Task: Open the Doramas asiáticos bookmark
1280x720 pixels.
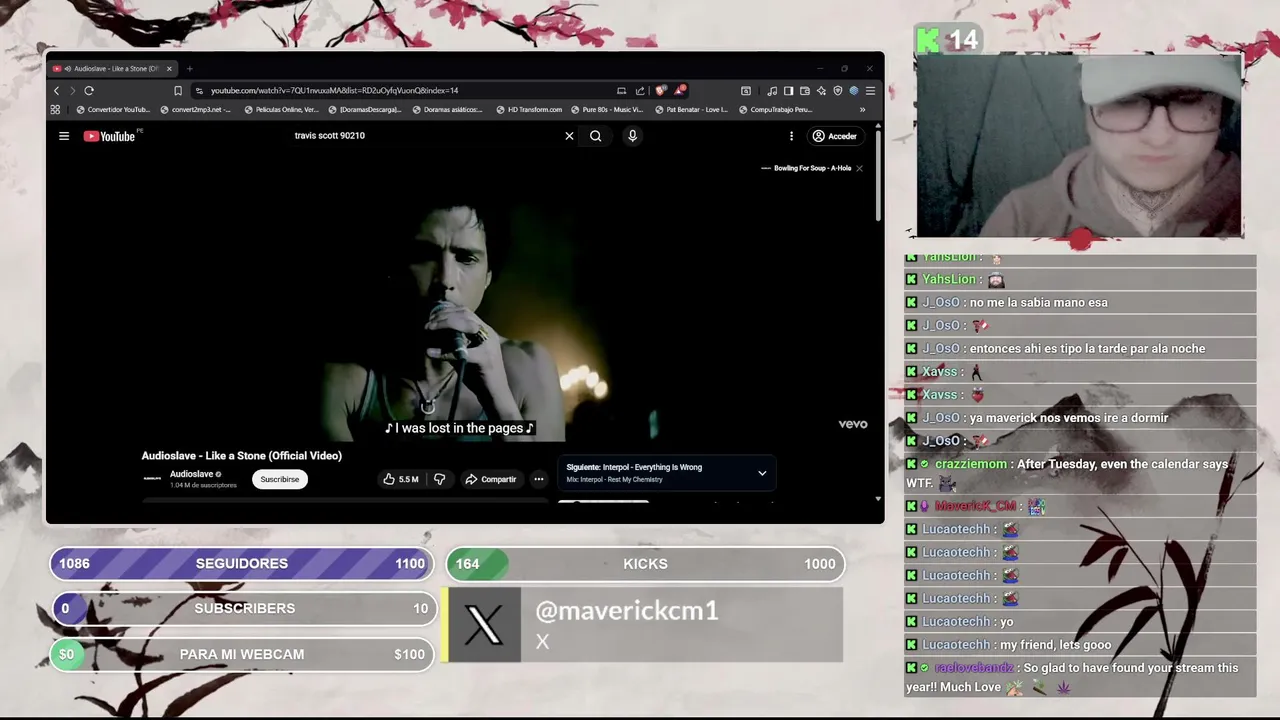Action: coord(448,109)
